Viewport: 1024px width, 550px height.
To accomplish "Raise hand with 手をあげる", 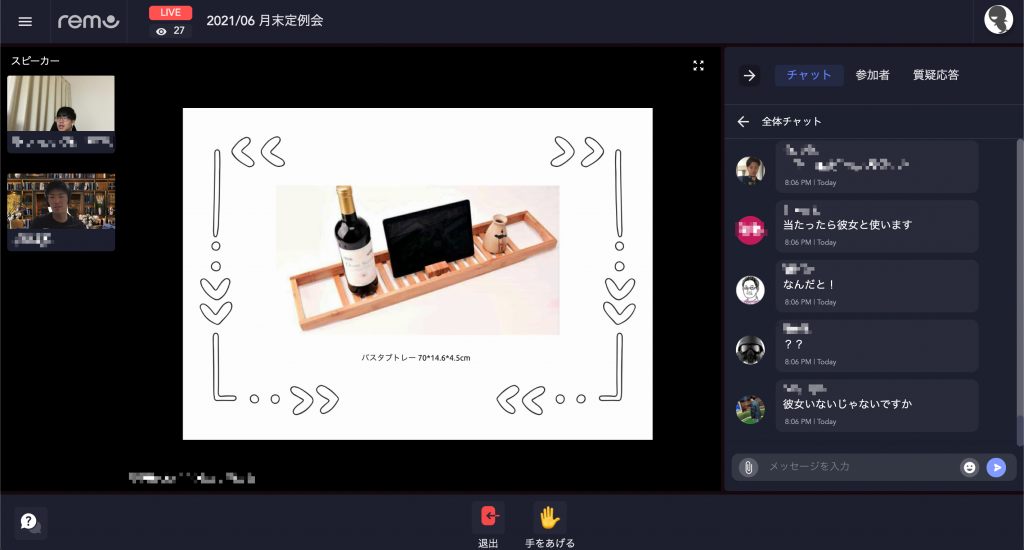I will pos(549,516).
